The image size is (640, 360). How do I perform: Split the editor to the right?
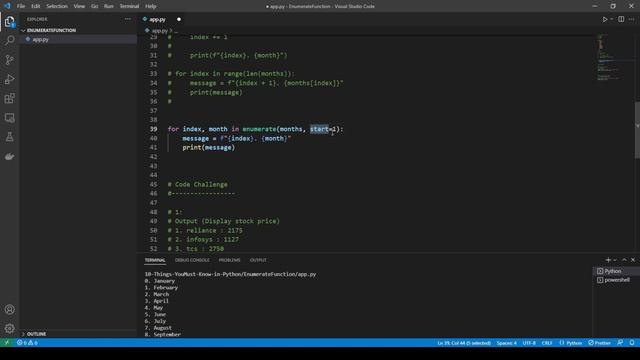(x=621, y=19)
